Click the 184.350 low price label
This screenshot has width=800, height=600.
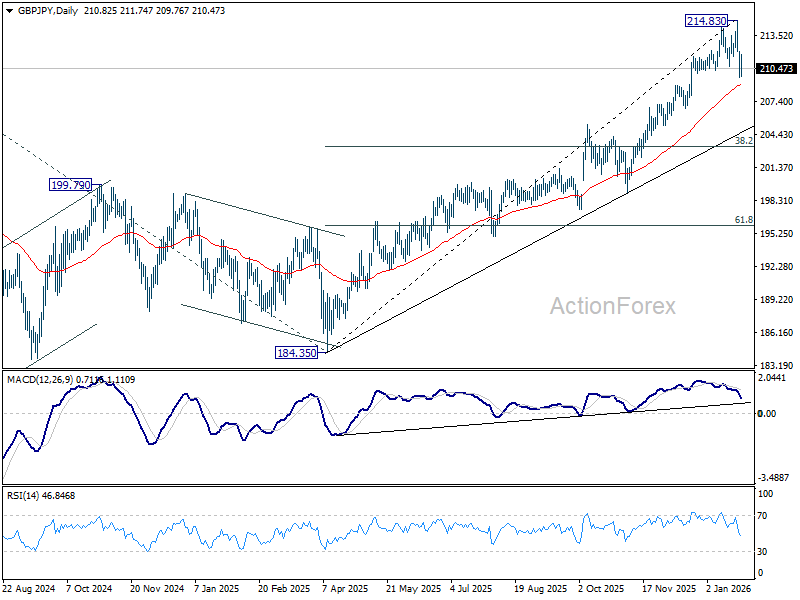pos(296,352)
